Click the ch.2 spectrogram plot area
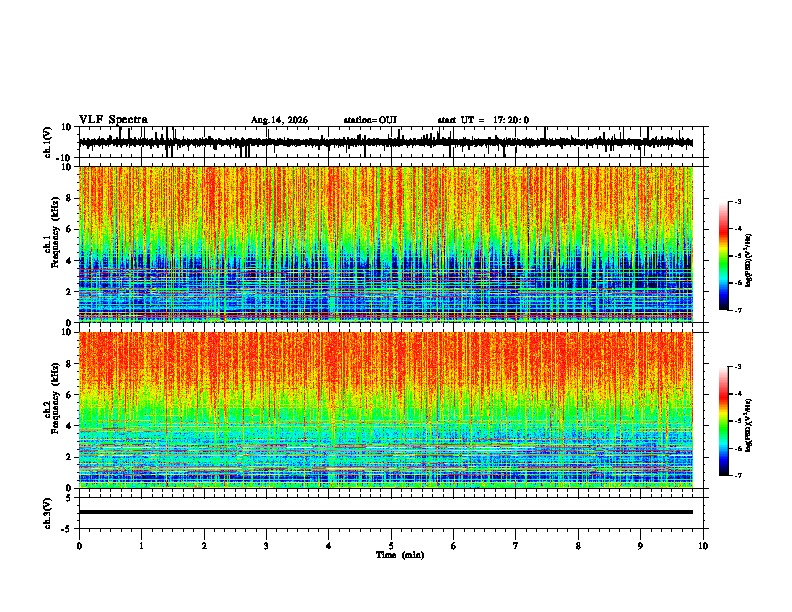 [x=385, y=410]
